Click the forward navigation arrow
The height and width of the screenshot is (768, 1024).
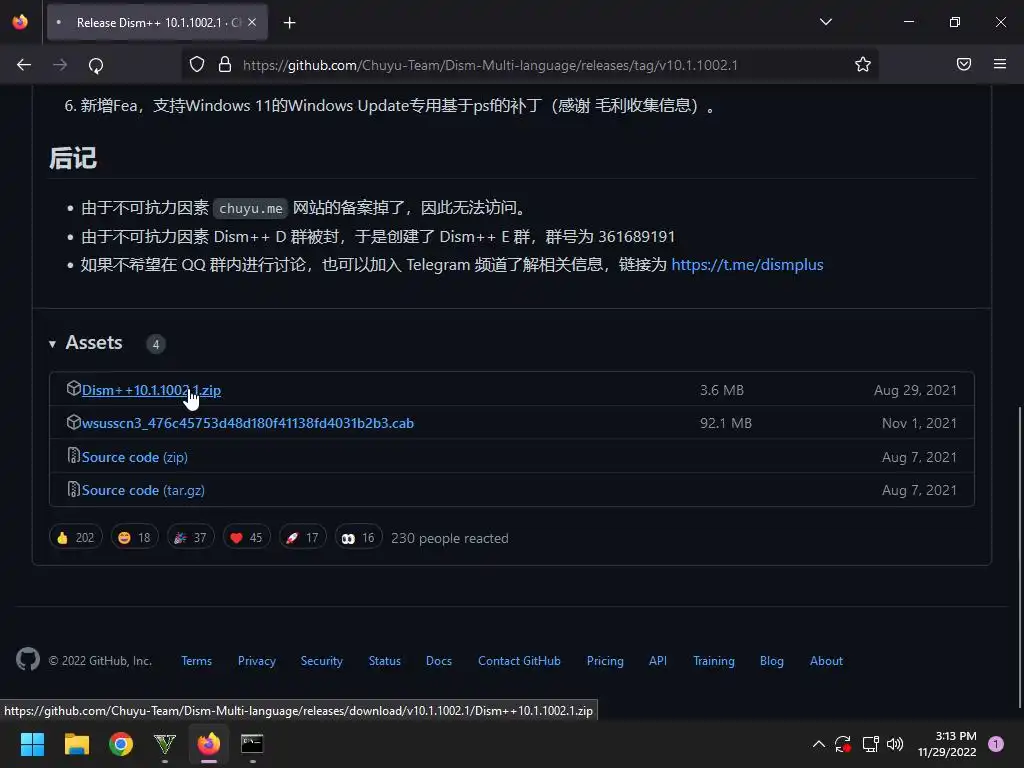tap(60, 65)
